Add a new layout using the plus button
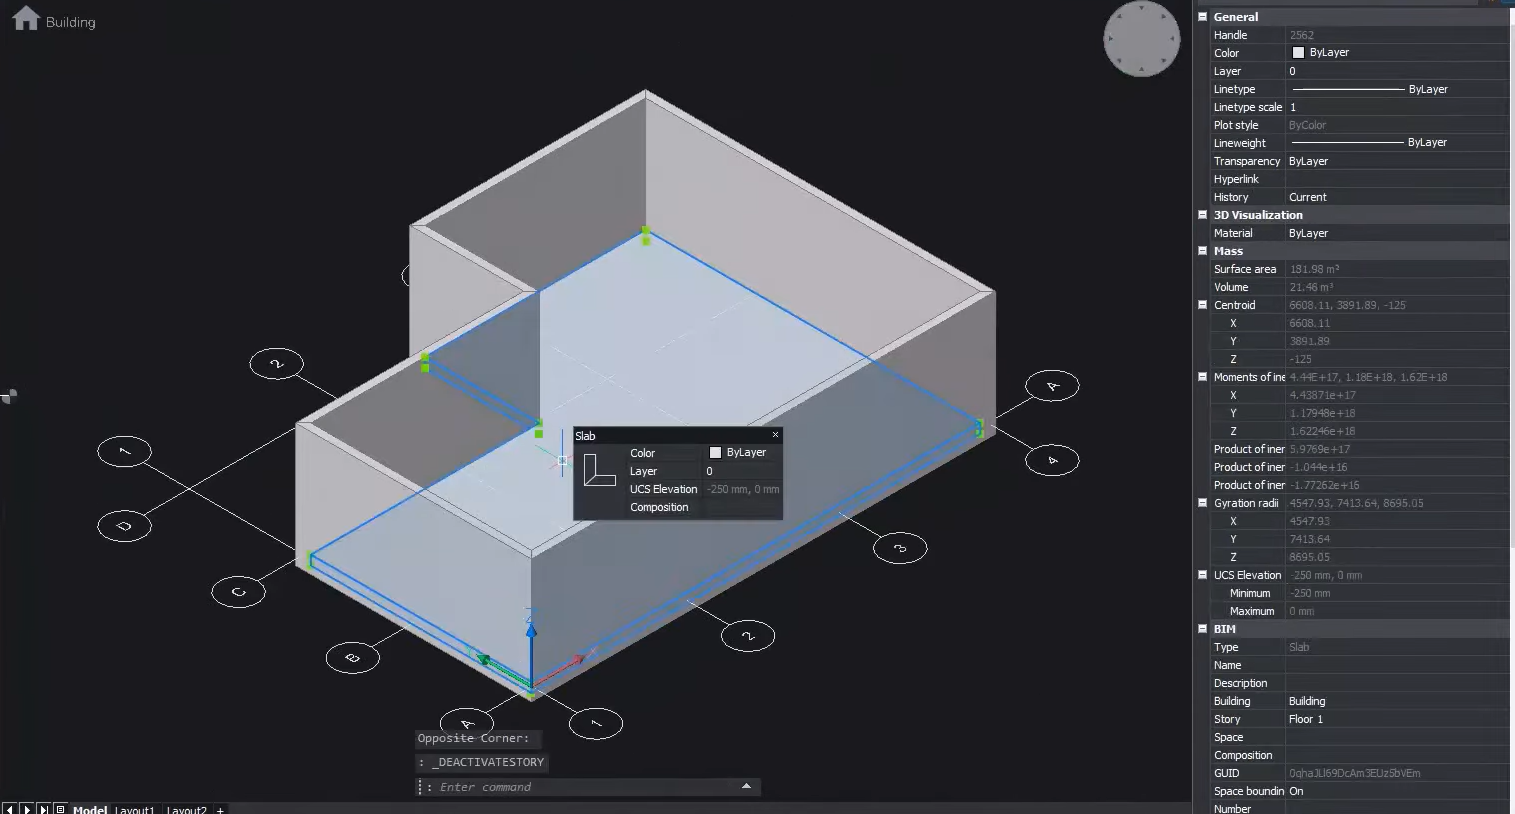Screen dimensions: 1515x814 pyautogui.click(x=219, y=810)
